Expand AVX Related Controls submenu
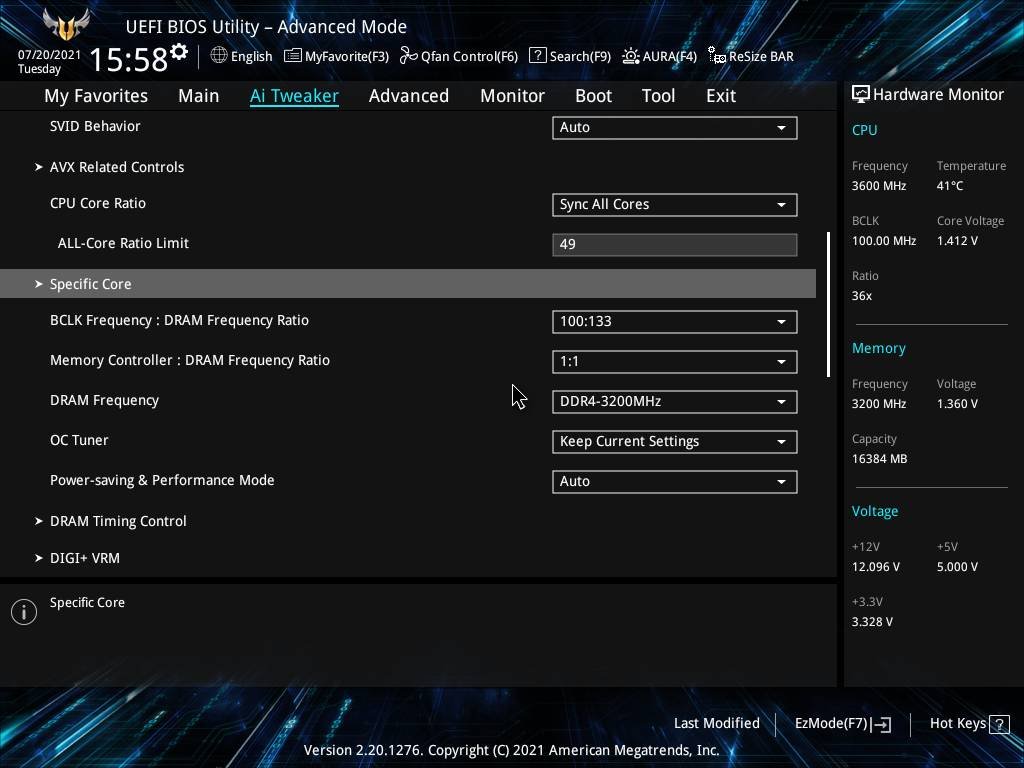The width and height of the screenshot is (1024, 768). click(116, 167)
